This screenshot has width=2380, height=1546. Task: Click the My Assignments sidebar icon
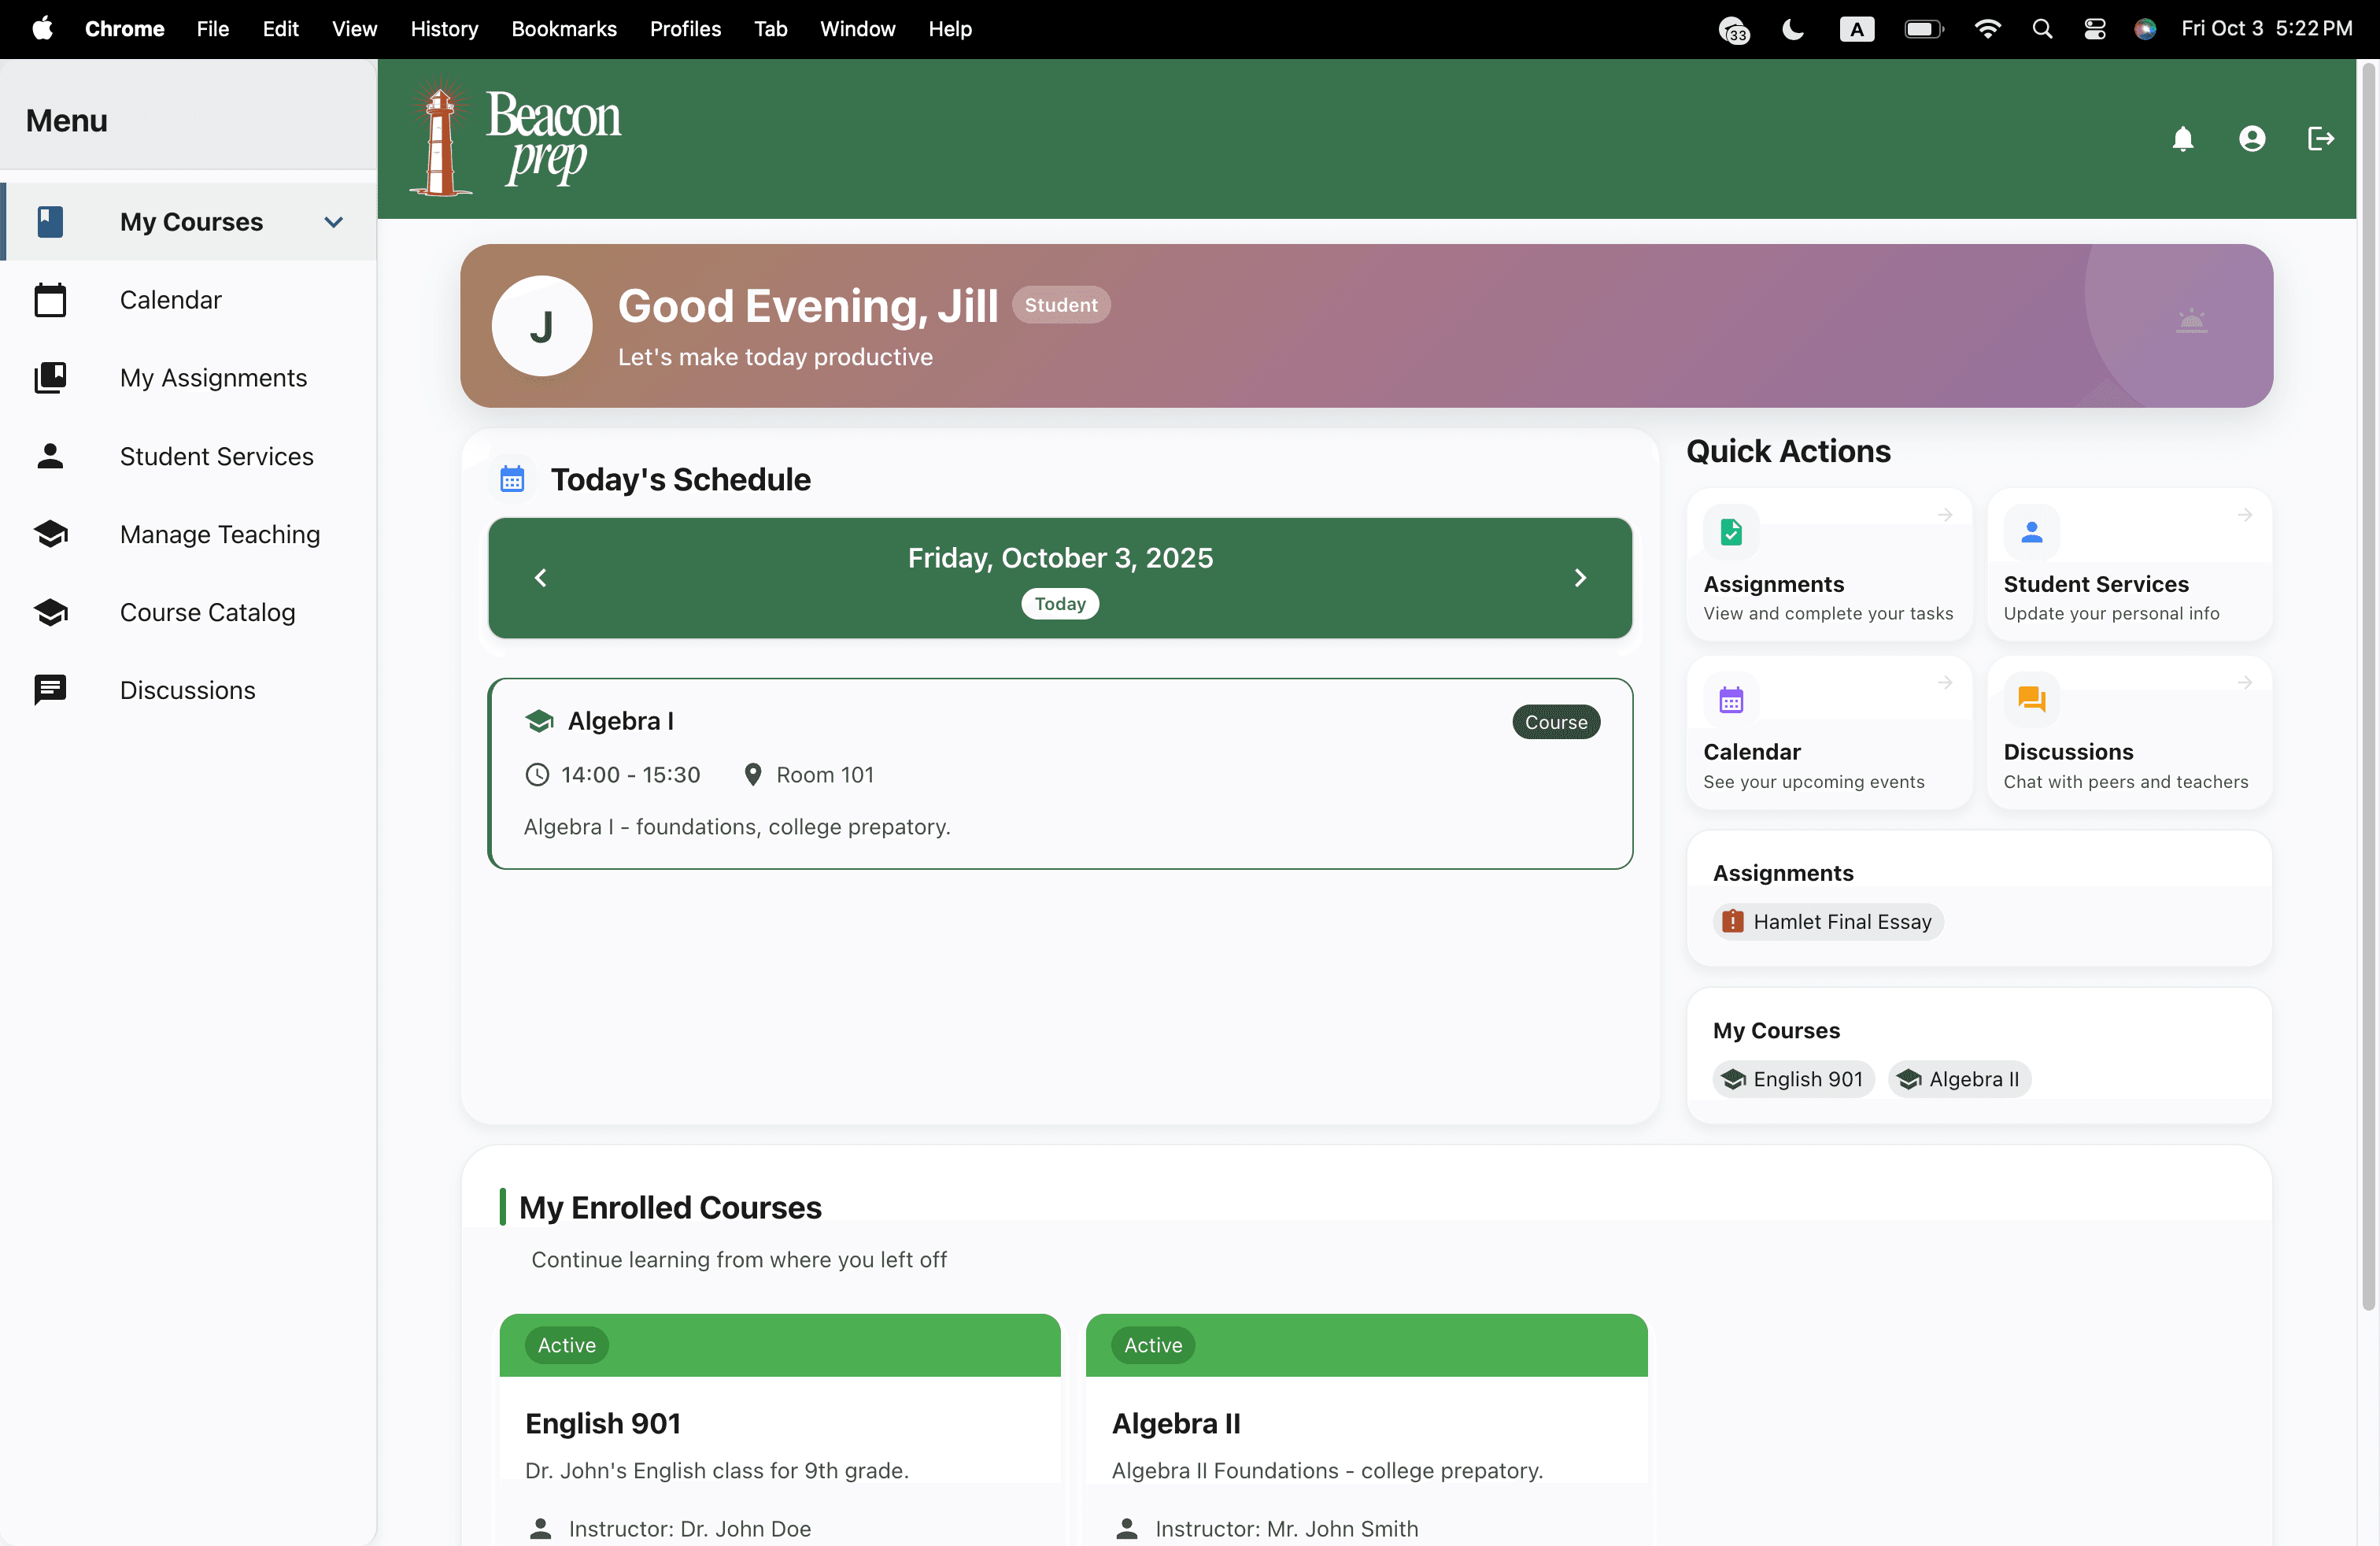click(50, 378)
